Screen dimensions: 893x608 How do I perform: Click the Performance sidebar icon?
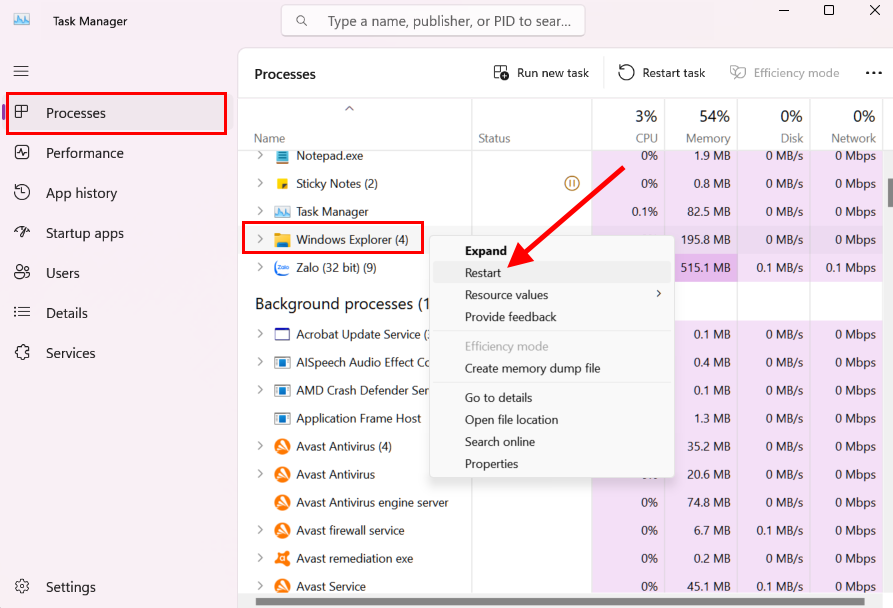coord(23,153)
